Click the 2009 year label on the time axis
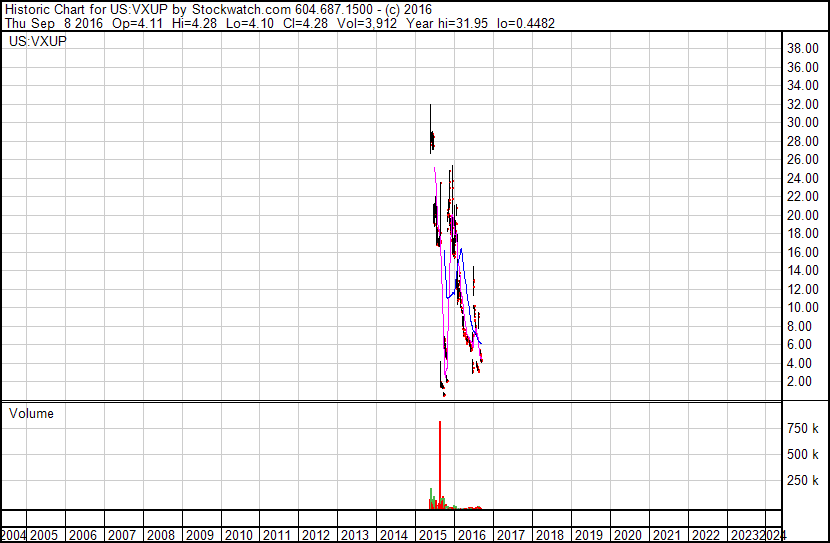Screen dimensions: 830x543 (x=200, y=536)
